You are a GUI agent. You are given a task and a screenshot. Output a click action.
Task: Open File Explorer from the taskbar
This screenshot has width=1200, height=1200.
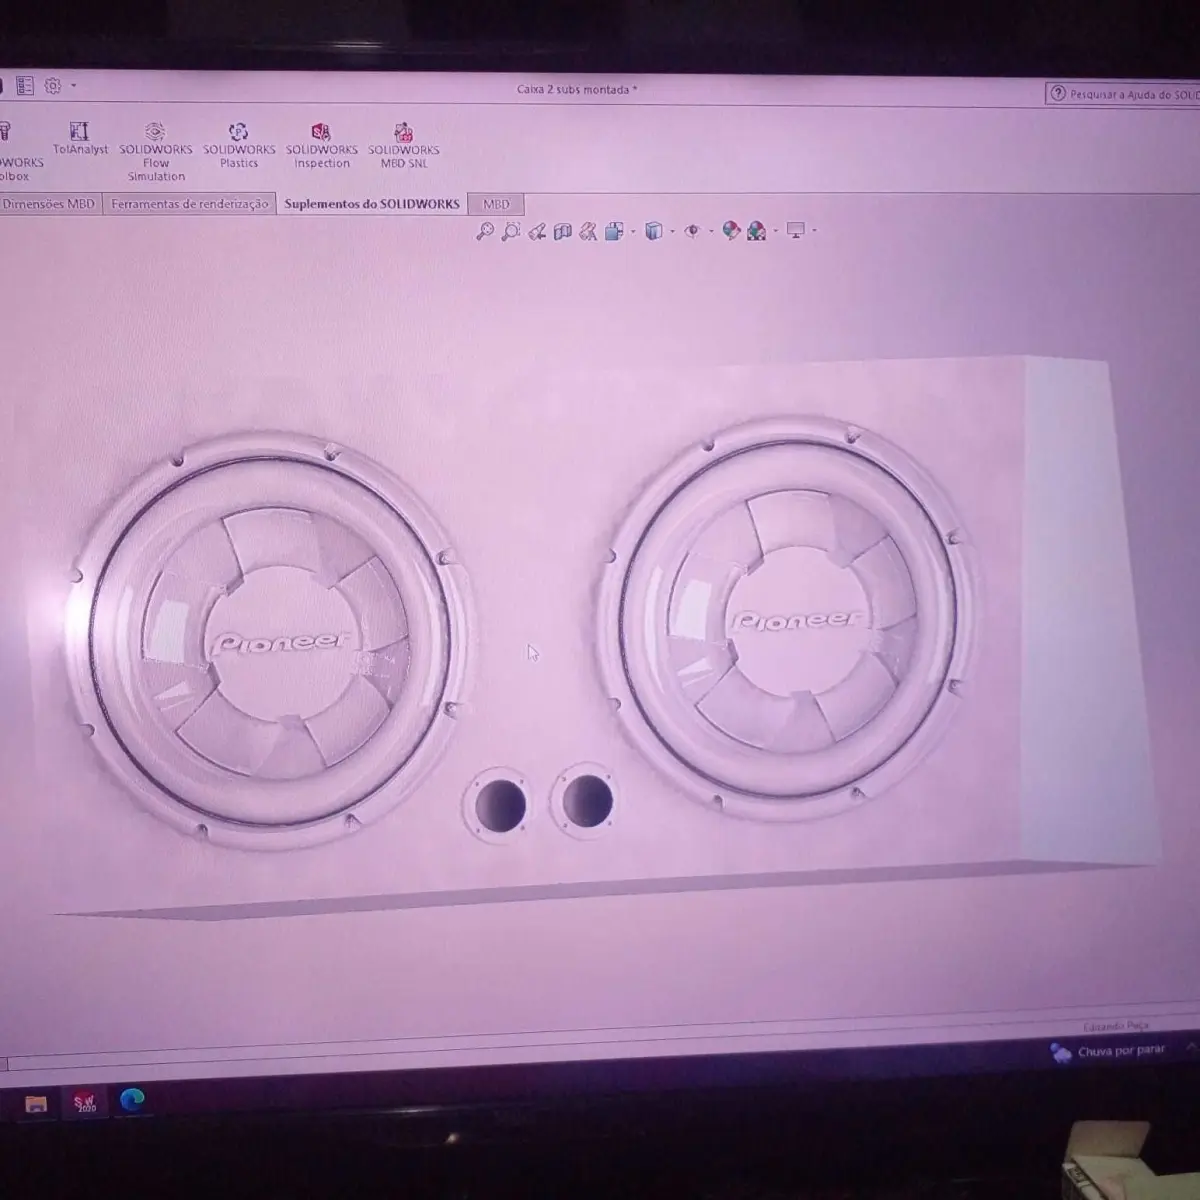point(36,1104)
